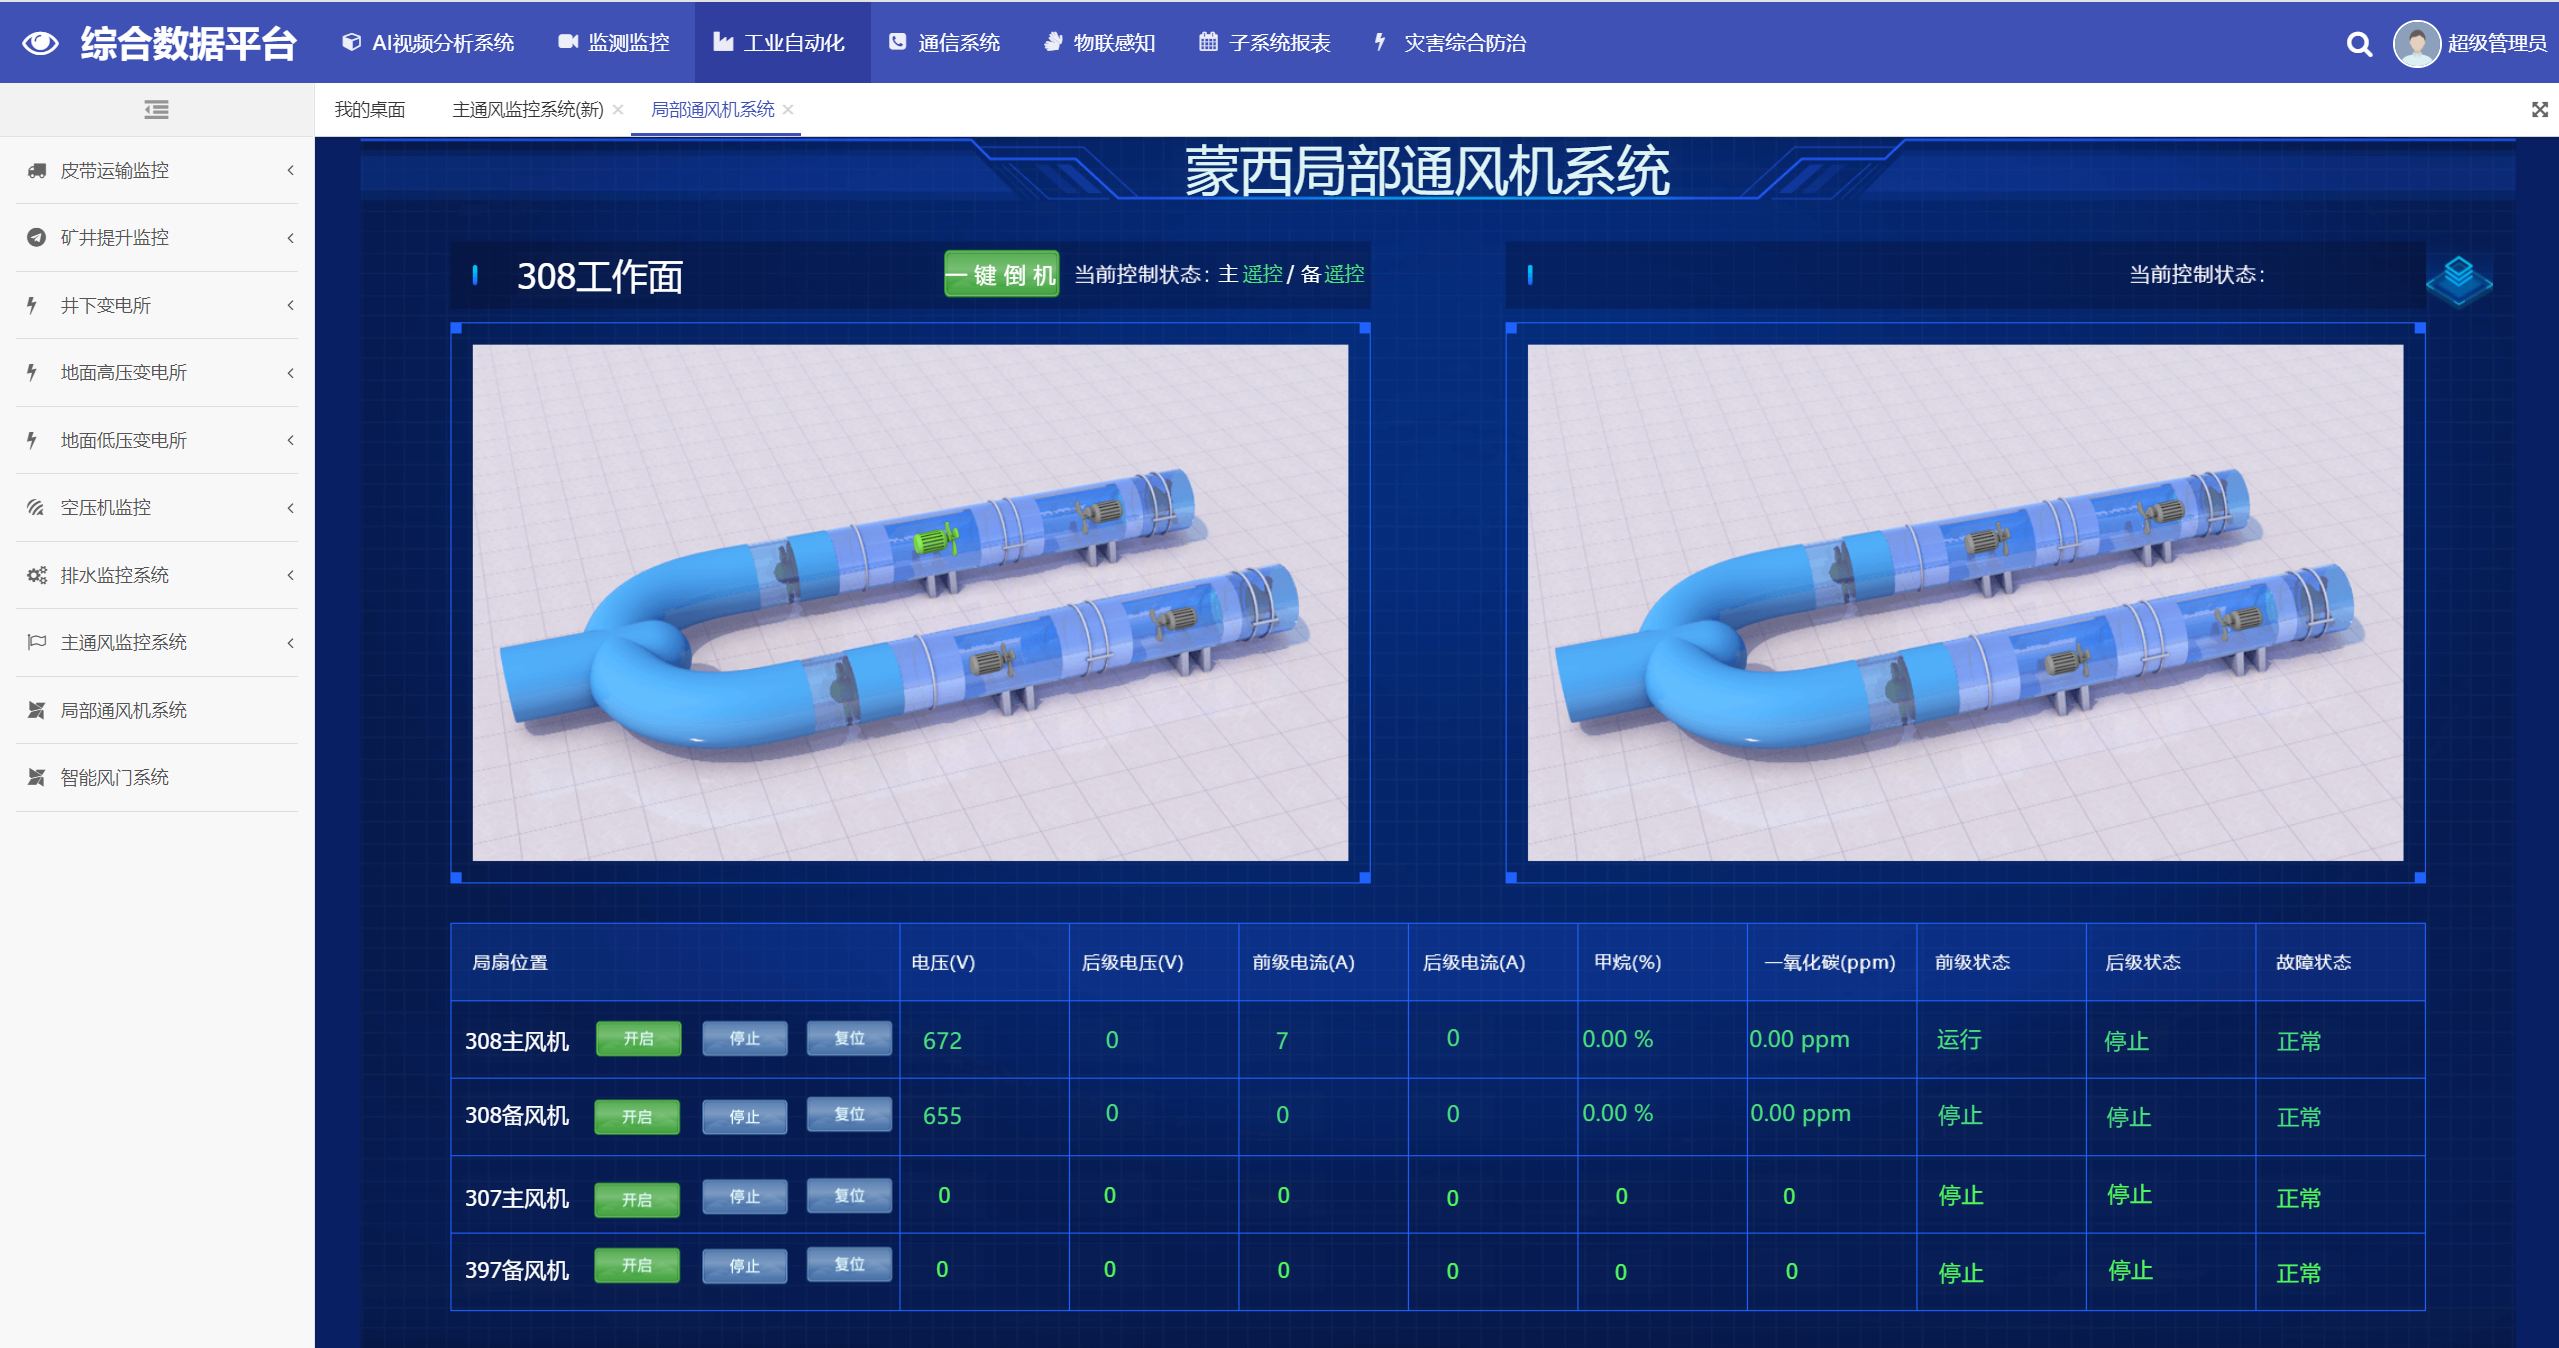Stop the 308备风机 with 停止
This screenshot has width=2559, height=1348.
(x=744, y=1116)
